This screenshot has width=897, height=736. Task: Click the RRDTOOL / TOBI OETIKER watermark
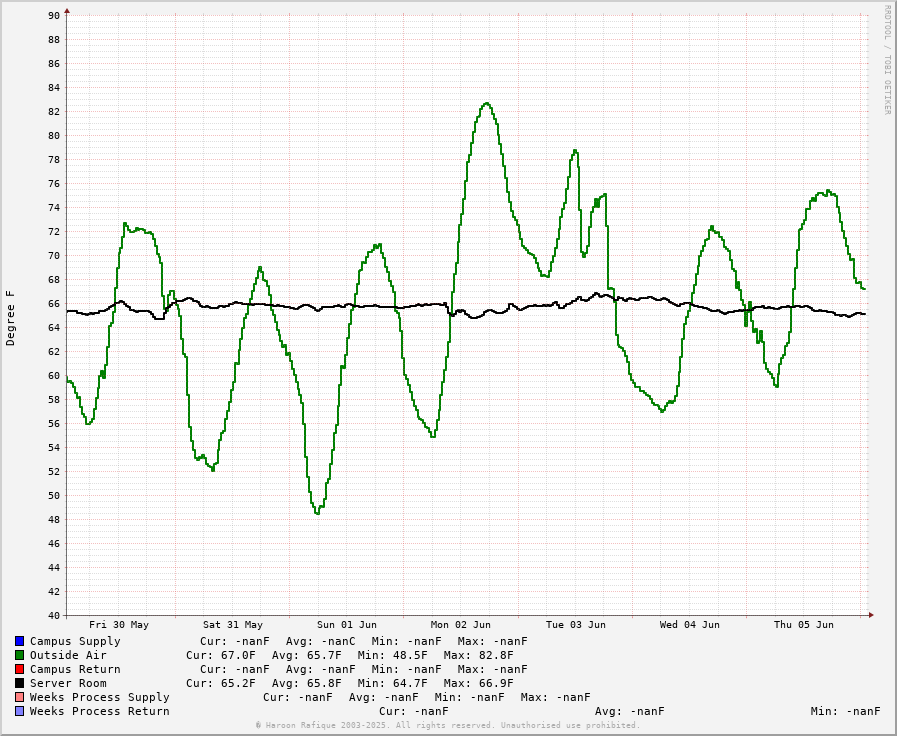click(x=886, y=60)
